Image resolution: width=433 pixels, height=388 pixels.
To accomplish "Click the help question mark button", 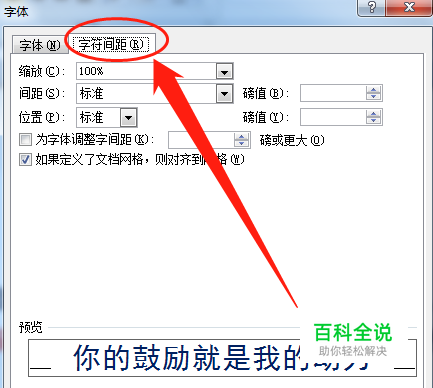I will click(x=372, y=7).
